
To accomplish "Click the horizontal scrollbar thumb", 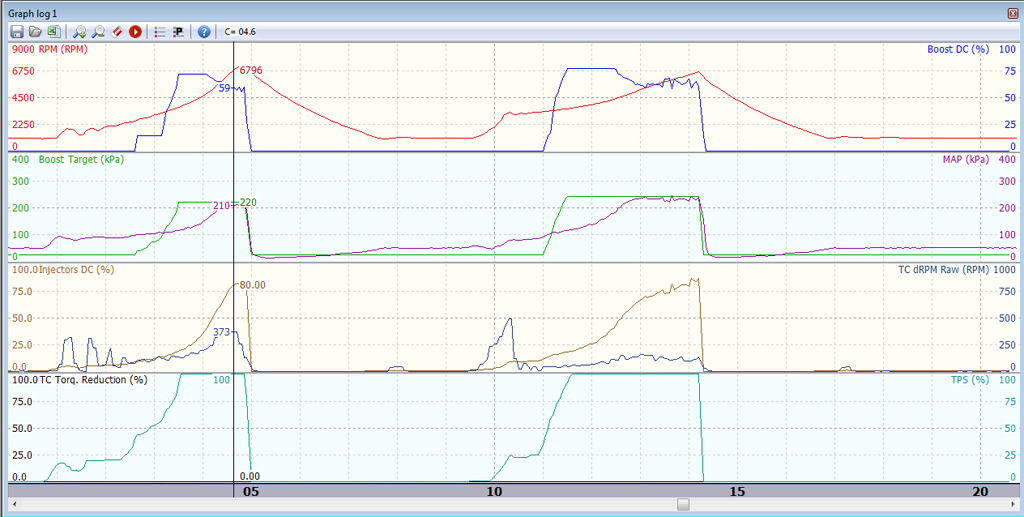I will 682,505.
